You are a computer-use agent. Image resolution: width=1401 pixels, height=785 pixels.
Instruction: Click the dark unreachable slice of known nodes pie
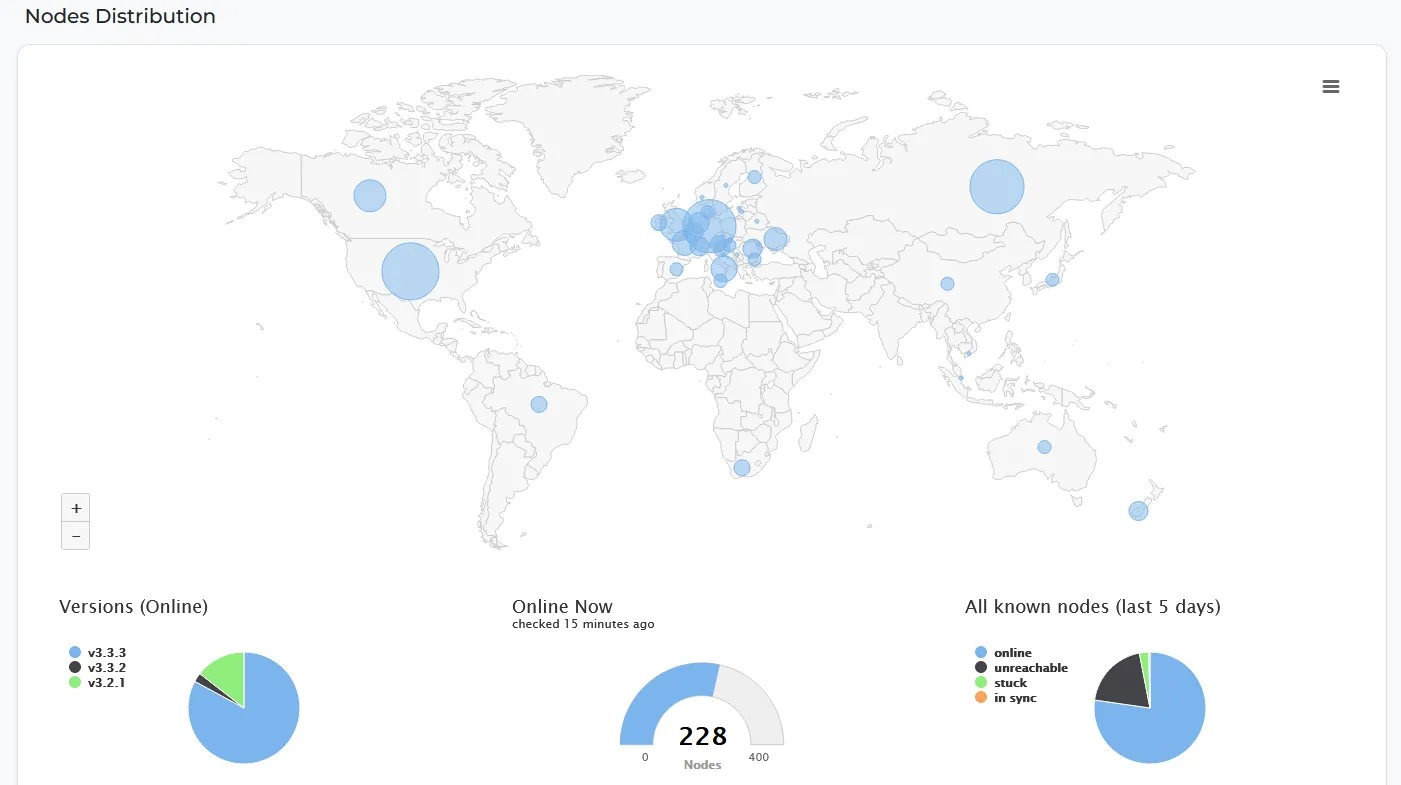click(x=1125, y=680)
